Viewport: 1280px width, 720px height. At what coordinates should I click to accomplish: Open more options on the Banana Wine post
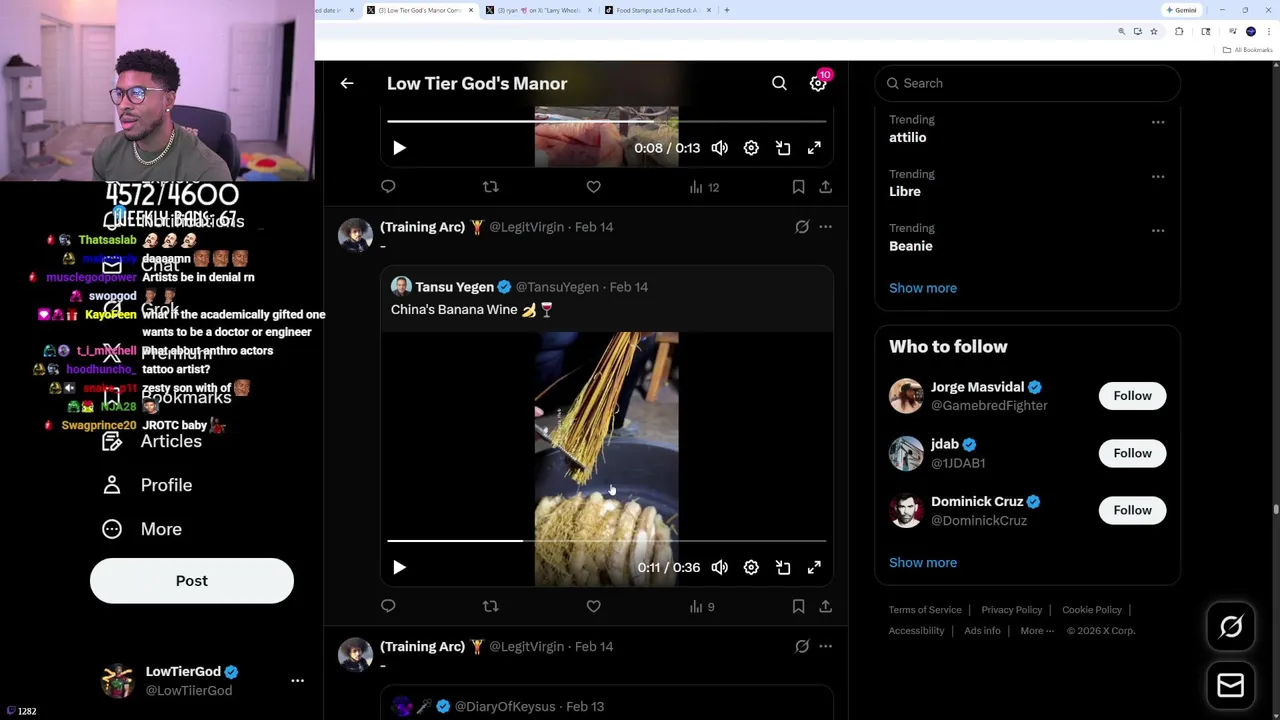click(825, 227)
